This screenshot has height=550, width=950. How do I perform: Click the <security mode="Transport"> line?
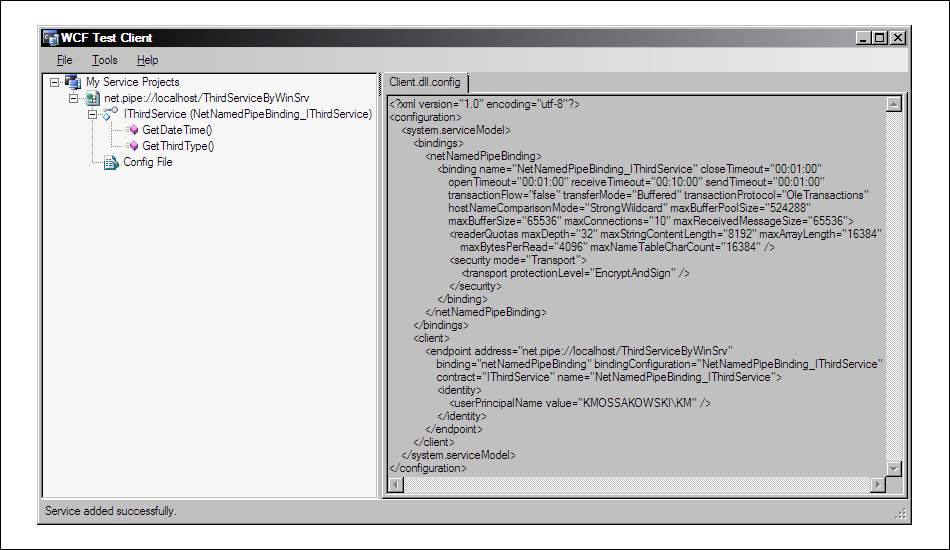click(518, 260)
